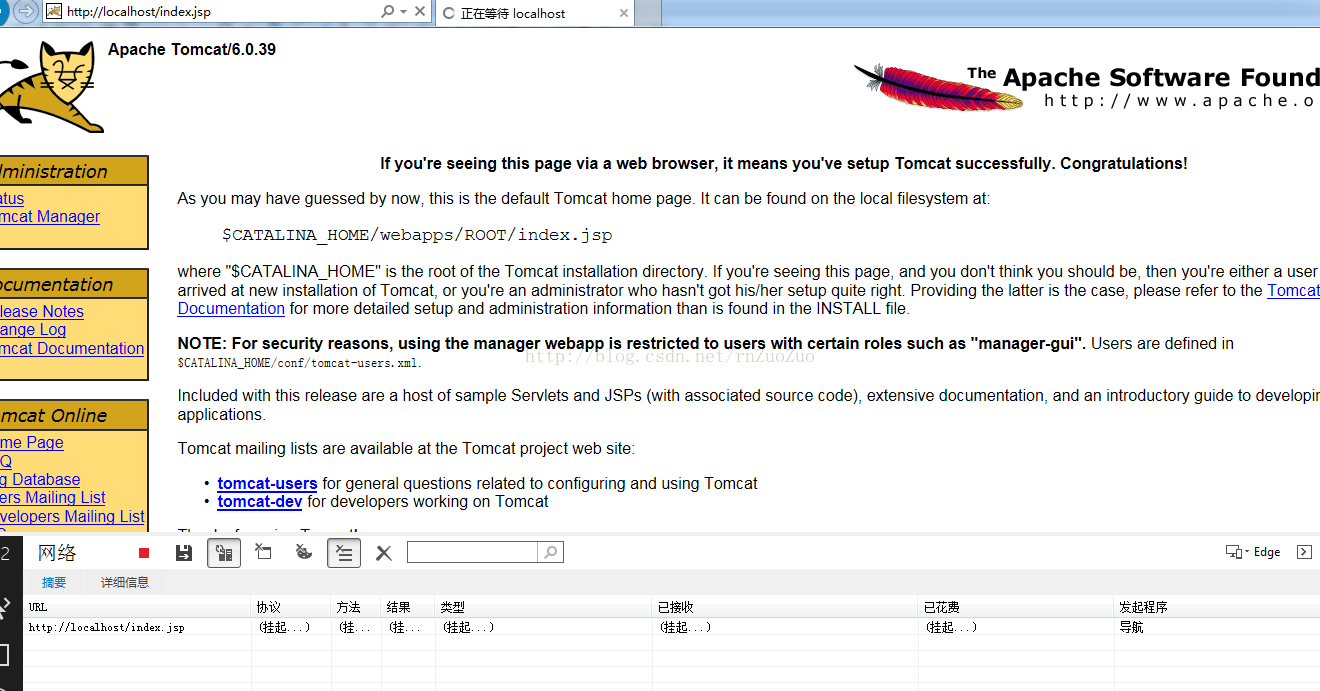Stop page loading with address bar X
This screenshot has height=691, width=1320.
pyautogui.click(x=420, y=12)
